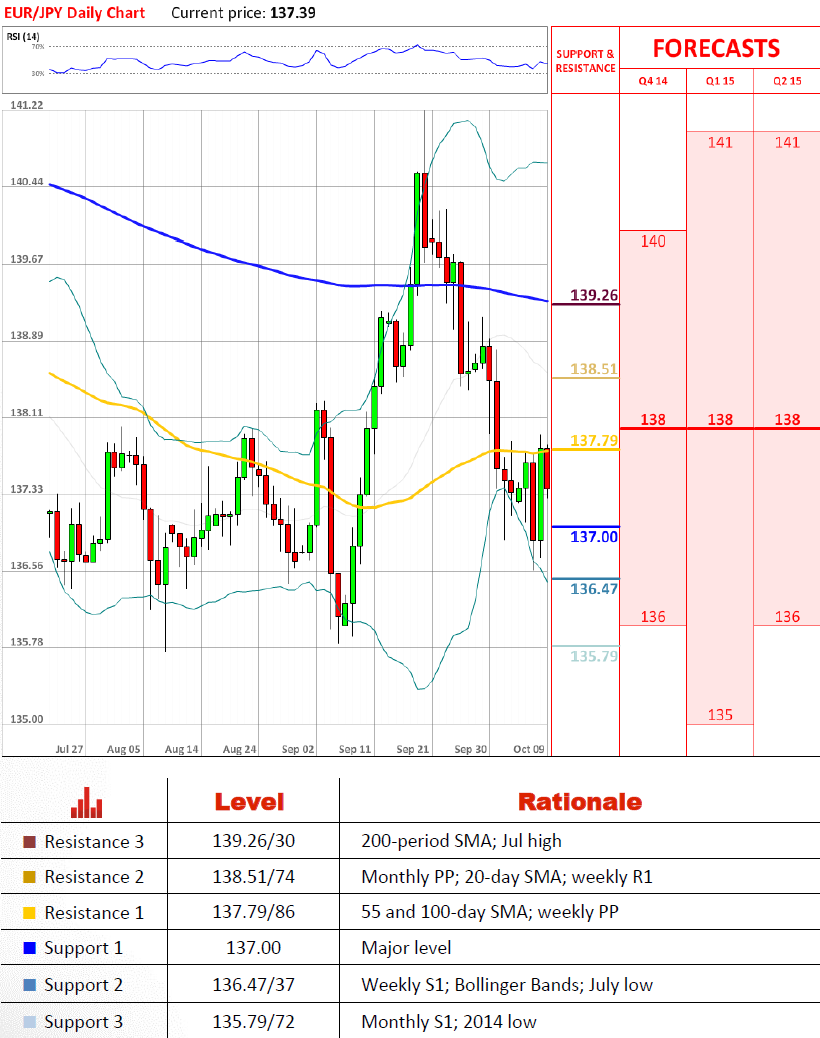The height and width of the screenshot is (1038, 820).
Task: Click the Q2 15 forecast low value 136
Action: (787, 617)
